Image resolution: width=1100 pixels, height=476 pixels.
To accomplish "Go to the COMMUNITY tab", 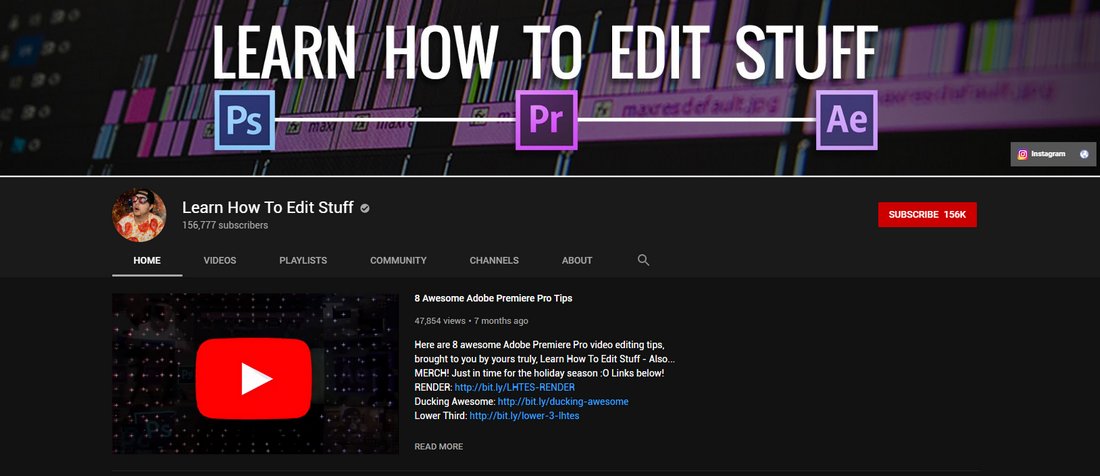I will pos(398,260).
